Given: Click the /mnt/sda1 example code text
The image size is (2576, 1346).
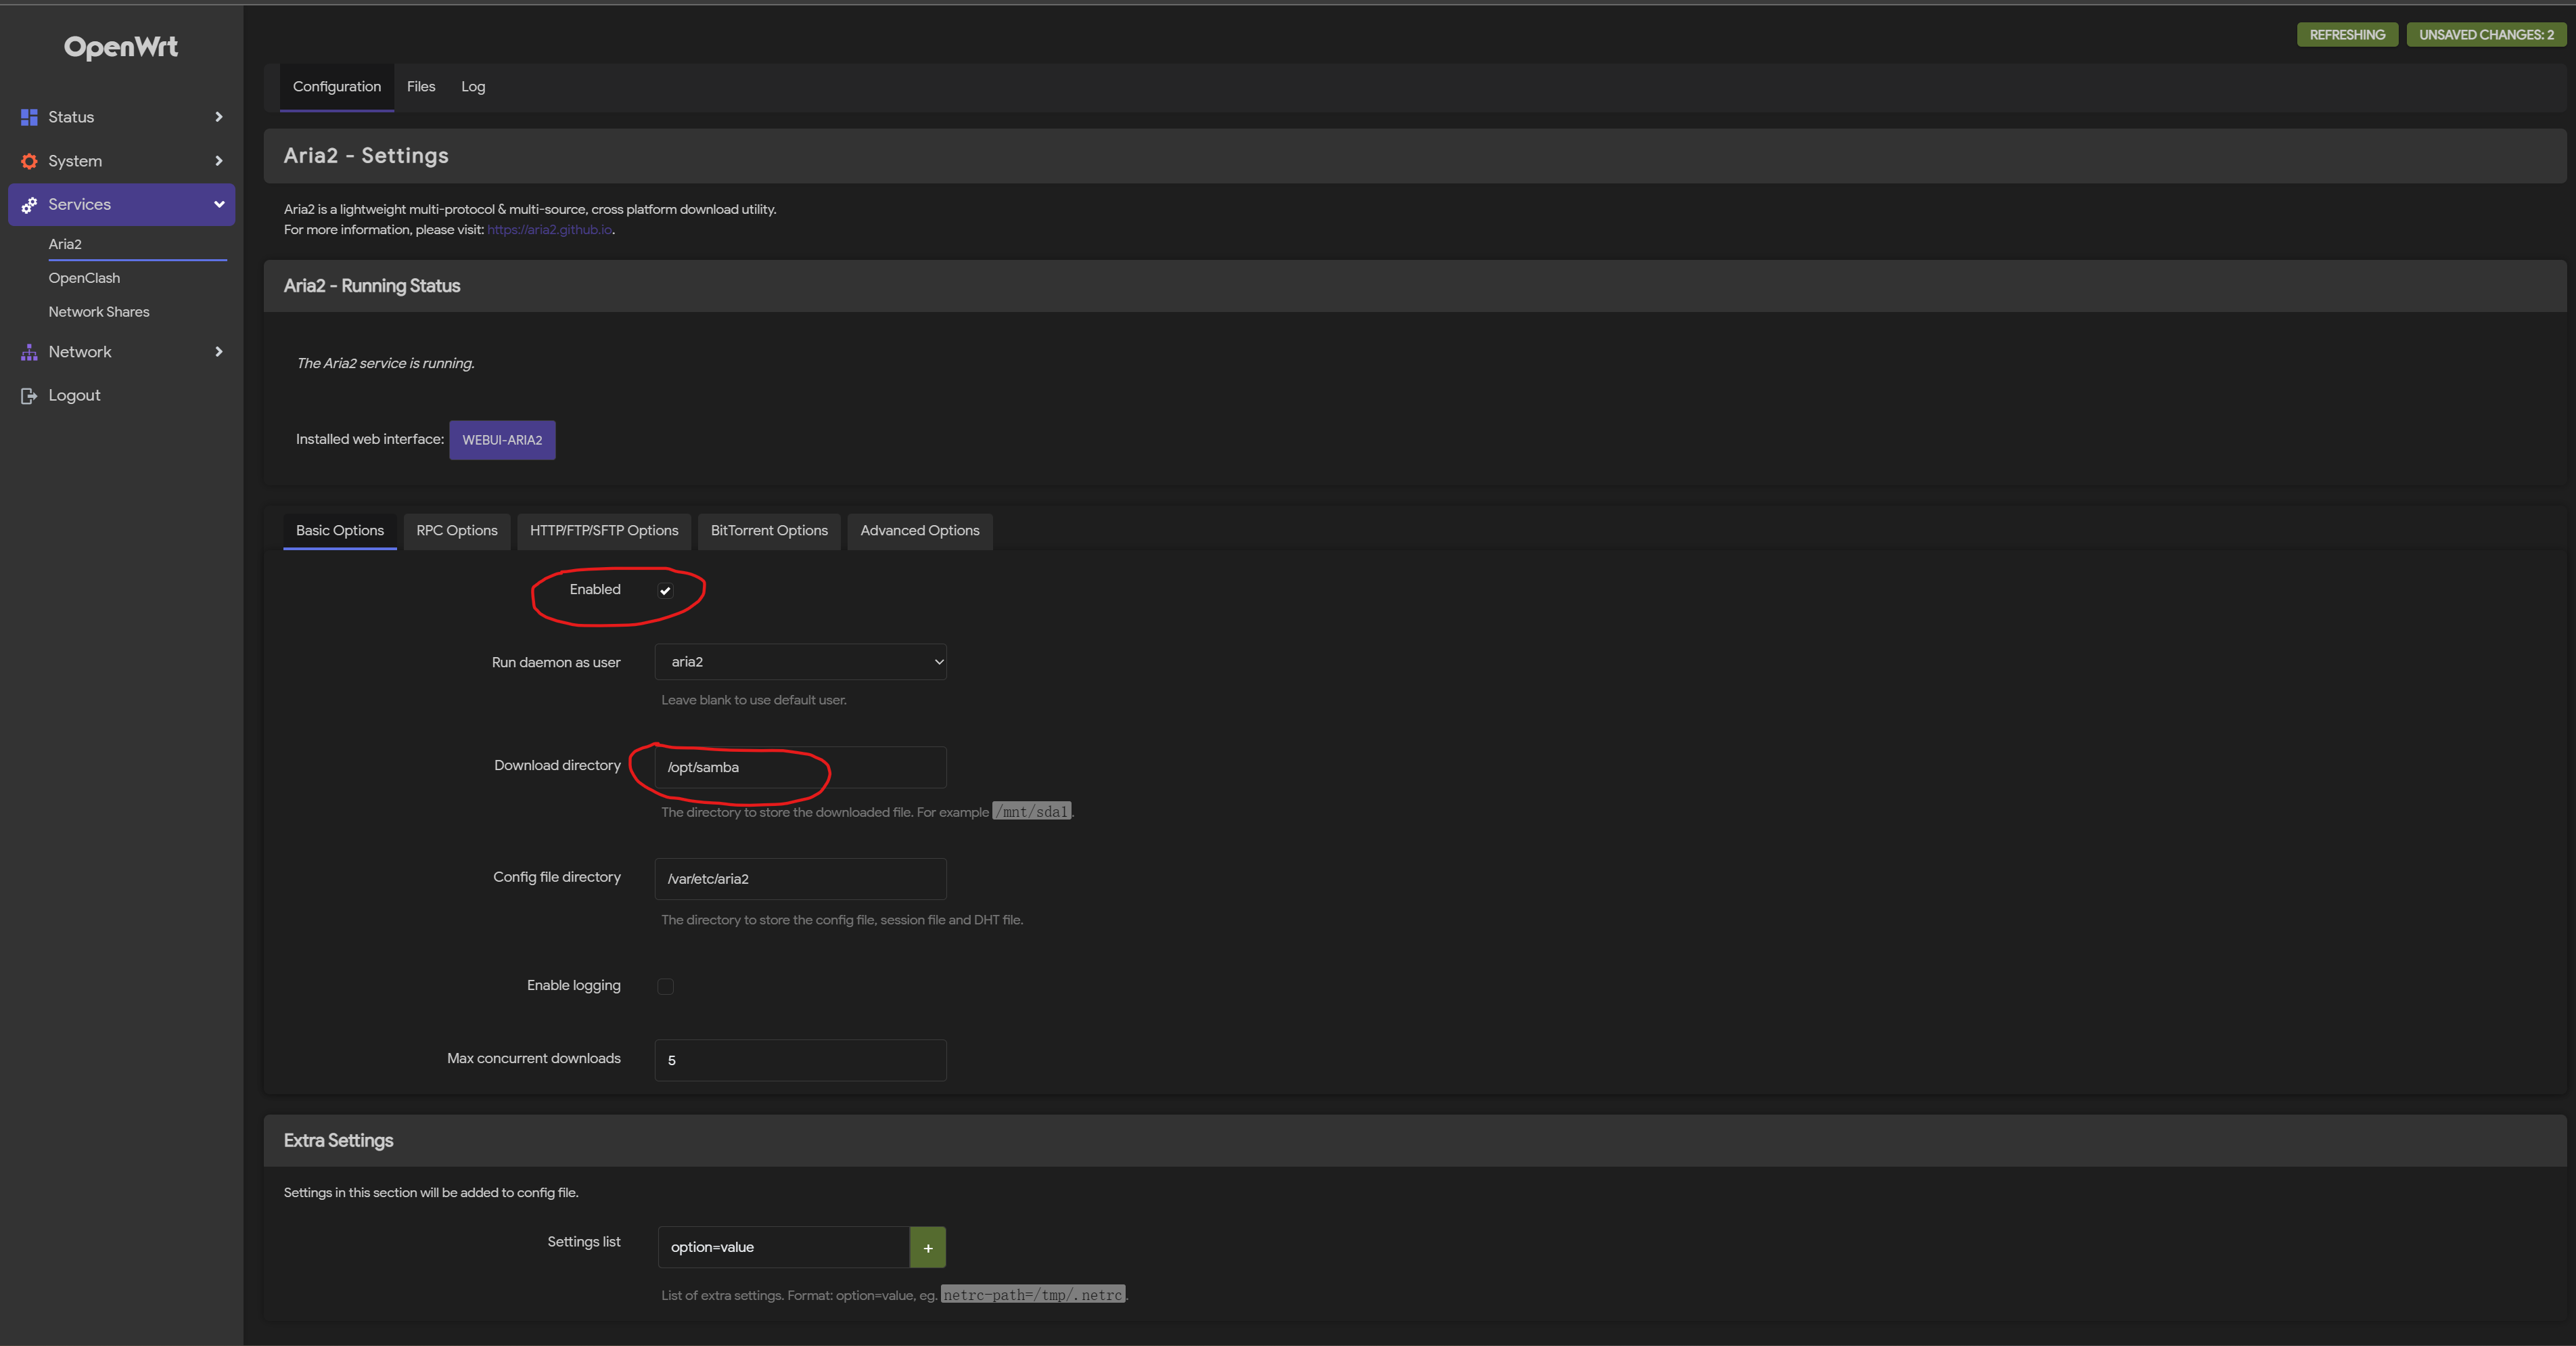Looking at the screenshot, I should pos(1032,812).
